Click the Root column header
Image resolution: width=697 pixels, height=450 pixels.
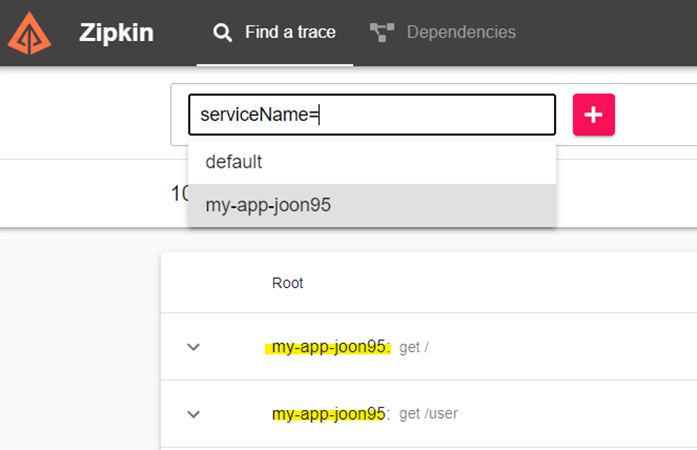[x=288, y=283]
